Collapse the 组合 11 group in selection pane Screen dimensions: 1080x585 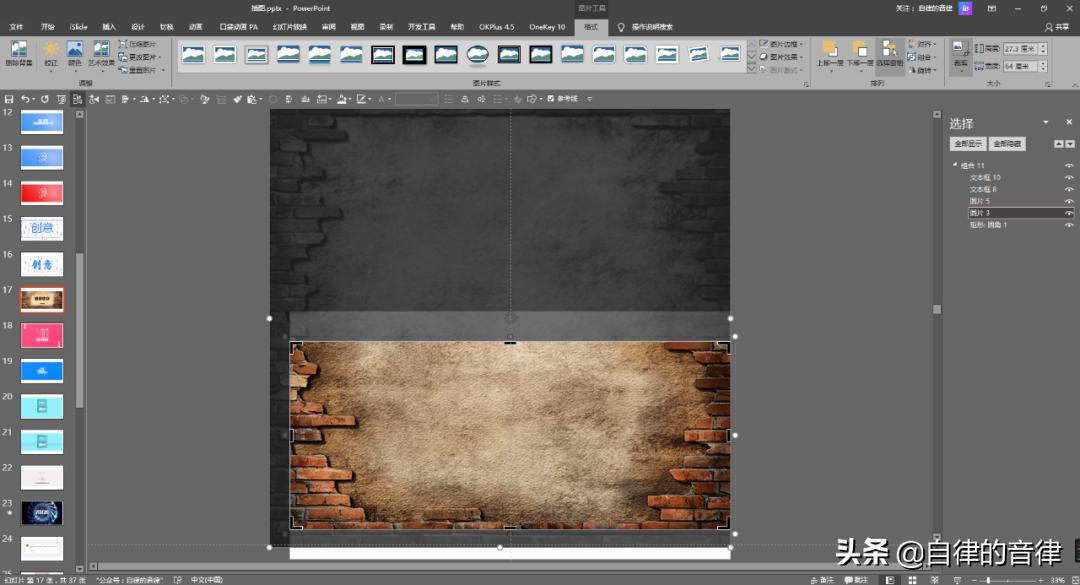click(955, 165)
